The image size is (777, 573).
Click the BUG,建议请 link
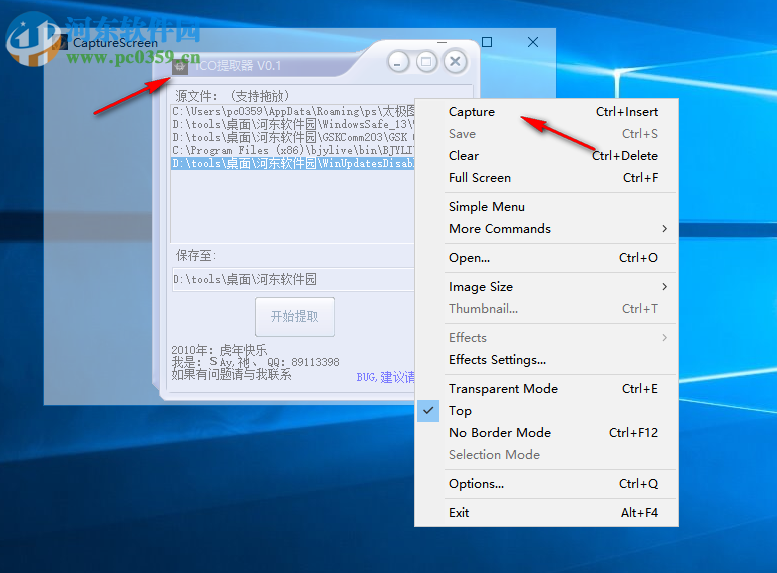pyautogui.click(x=386, y=377)
